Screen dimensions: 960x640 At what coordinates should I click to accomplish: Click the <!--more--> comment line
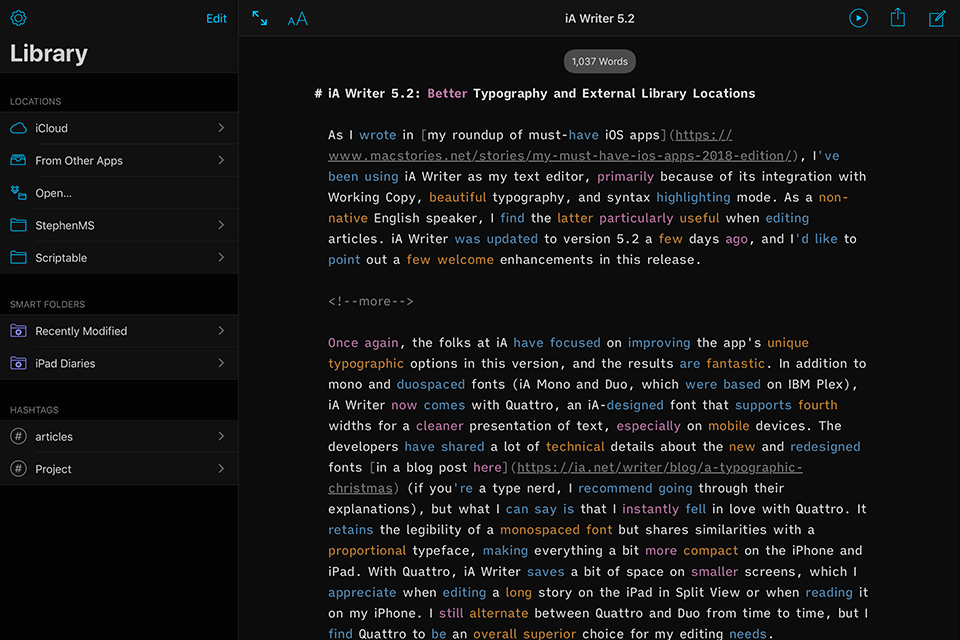(370, 301)
